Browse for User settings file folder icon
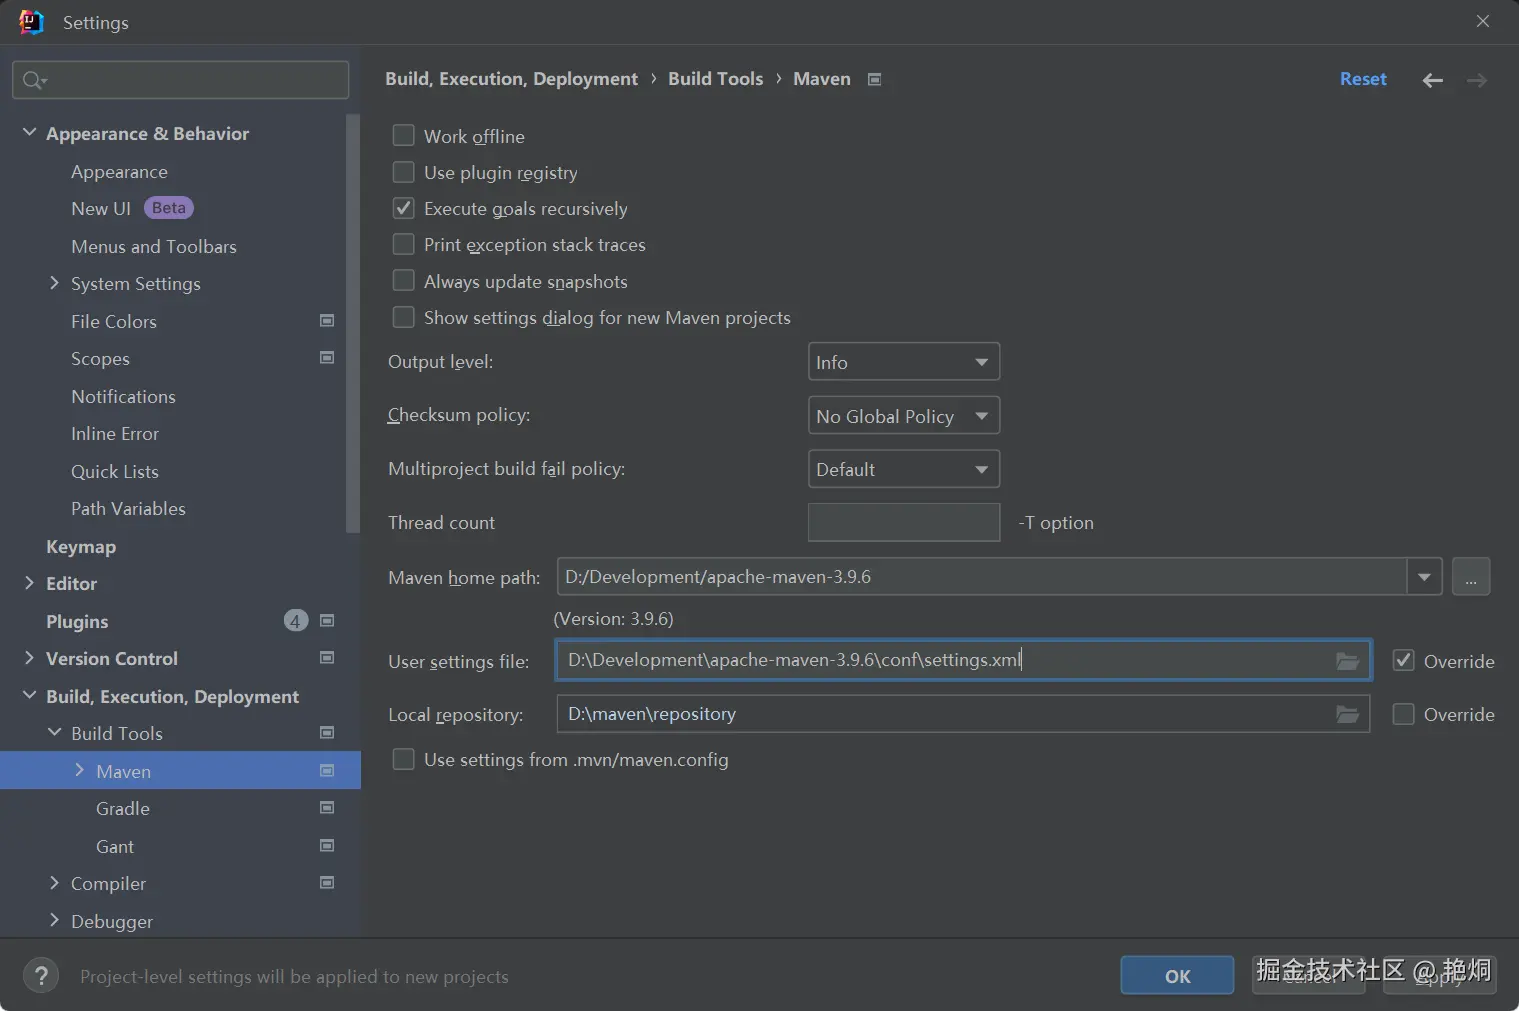 [x=1347, y=661]
